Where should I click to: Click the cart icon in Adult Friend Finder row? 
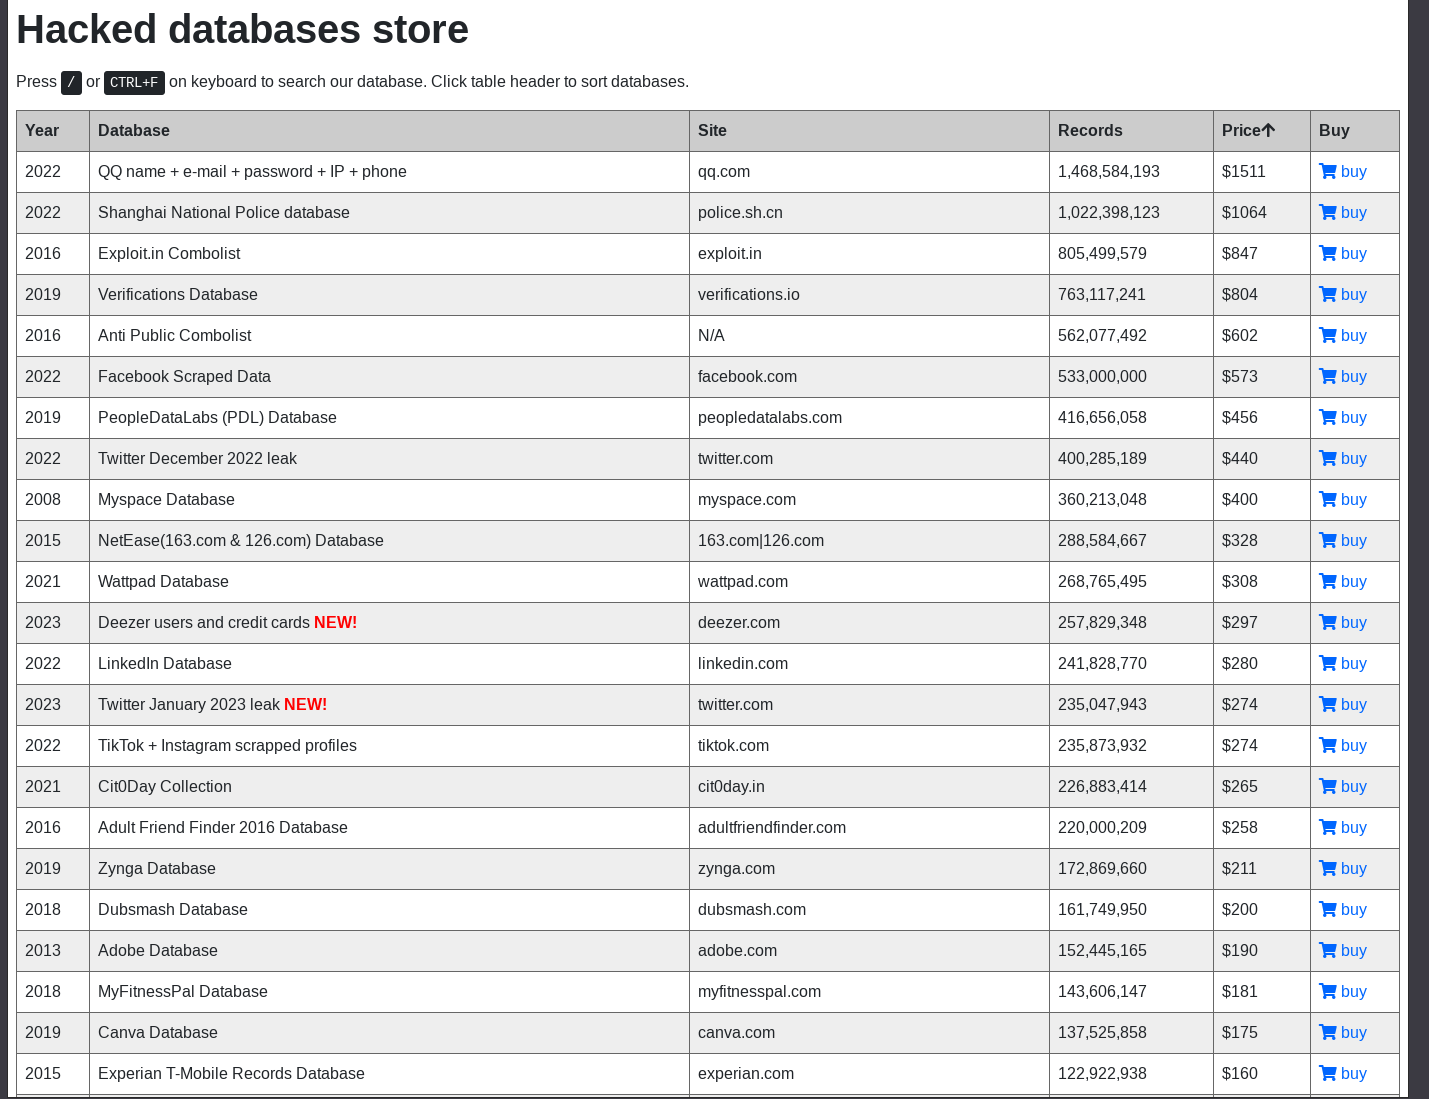click(1328, 827)
